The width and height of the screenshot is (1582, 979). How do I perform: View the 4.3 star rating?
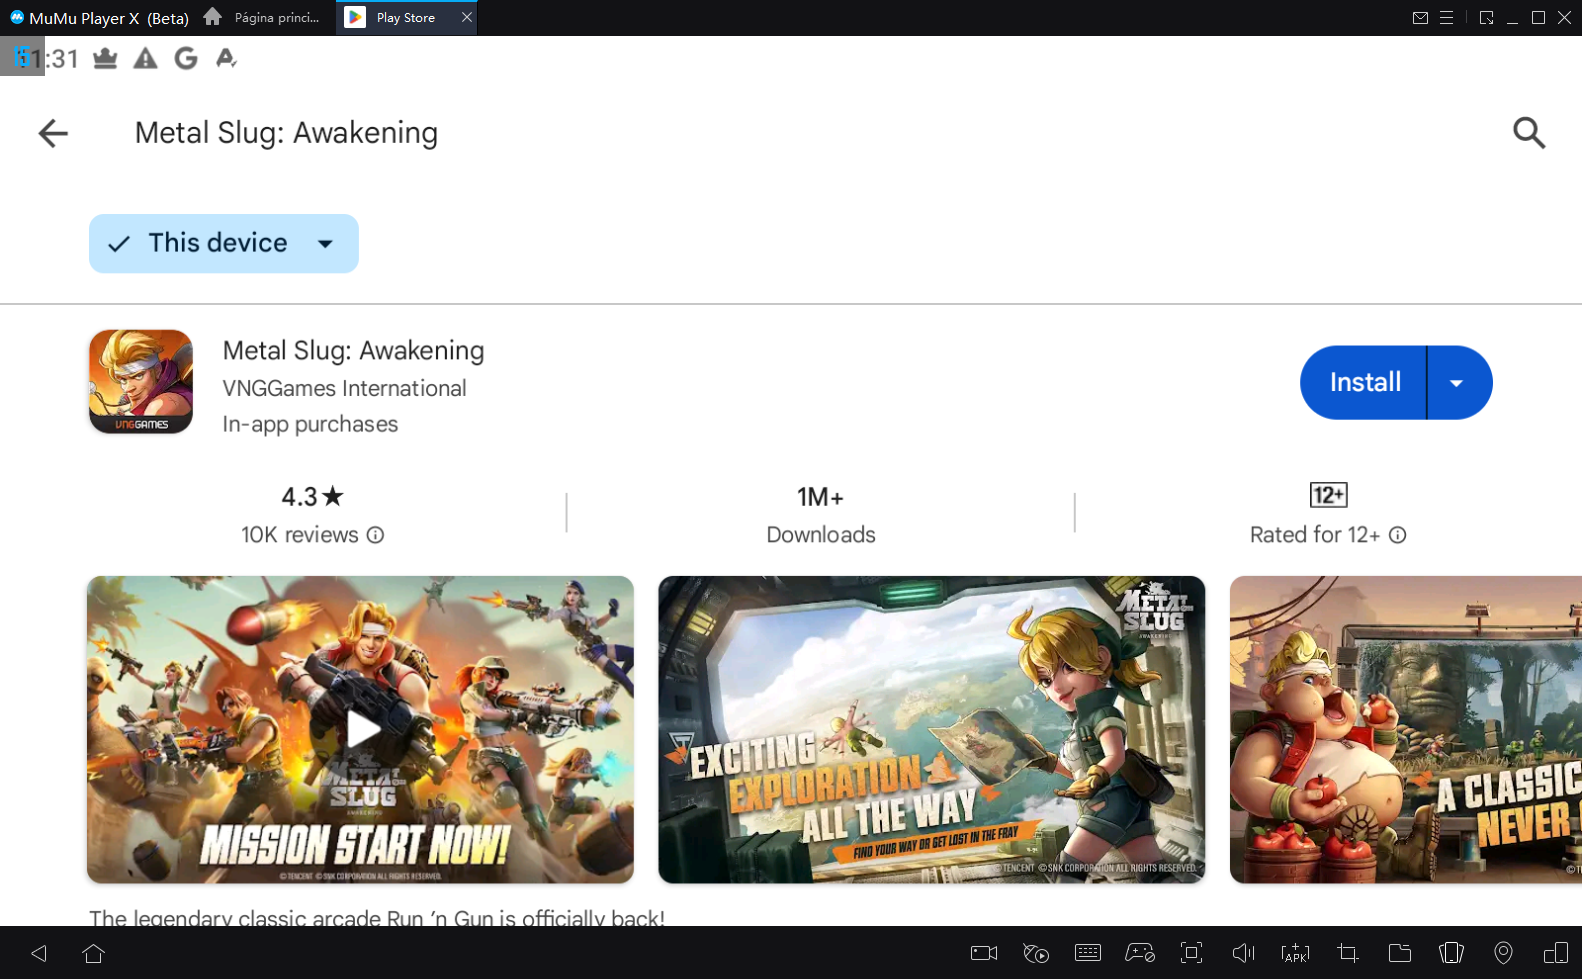(312, 497)
